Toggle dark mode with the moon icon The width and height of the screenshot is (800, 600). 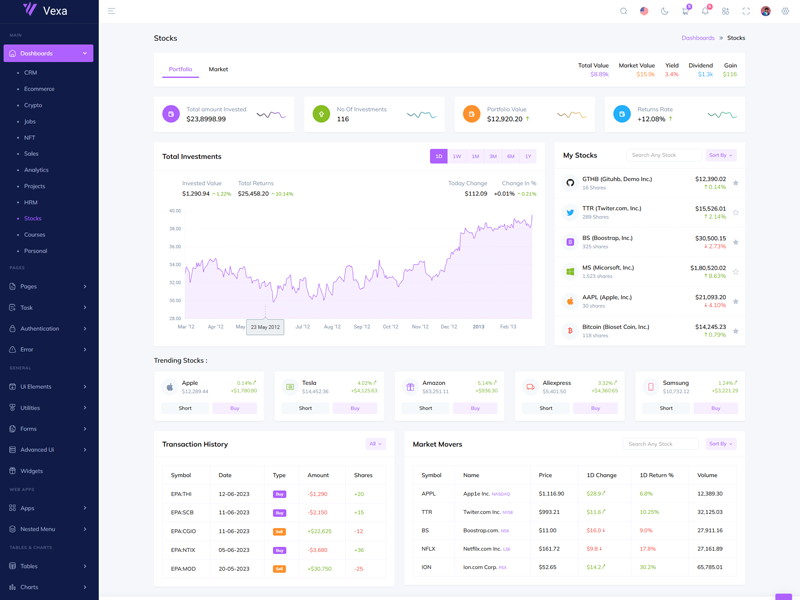coord(664,11)
